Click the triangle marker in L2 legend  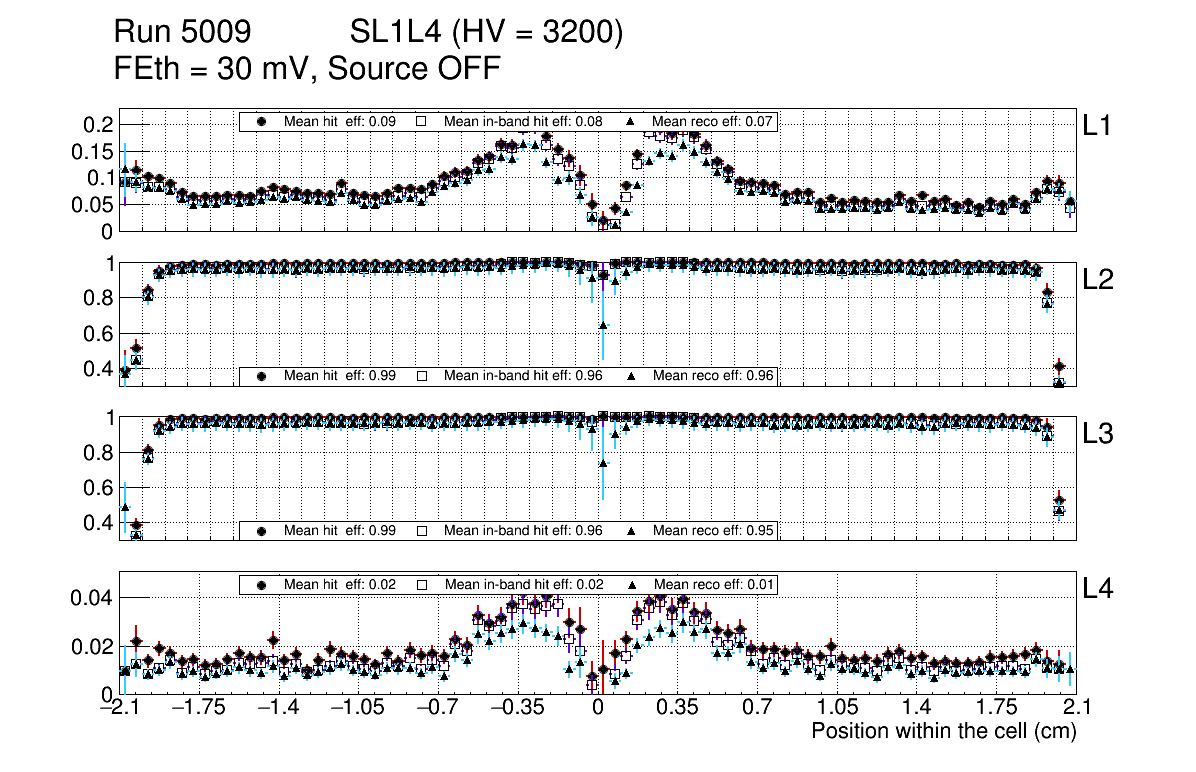tap(632, 376)
